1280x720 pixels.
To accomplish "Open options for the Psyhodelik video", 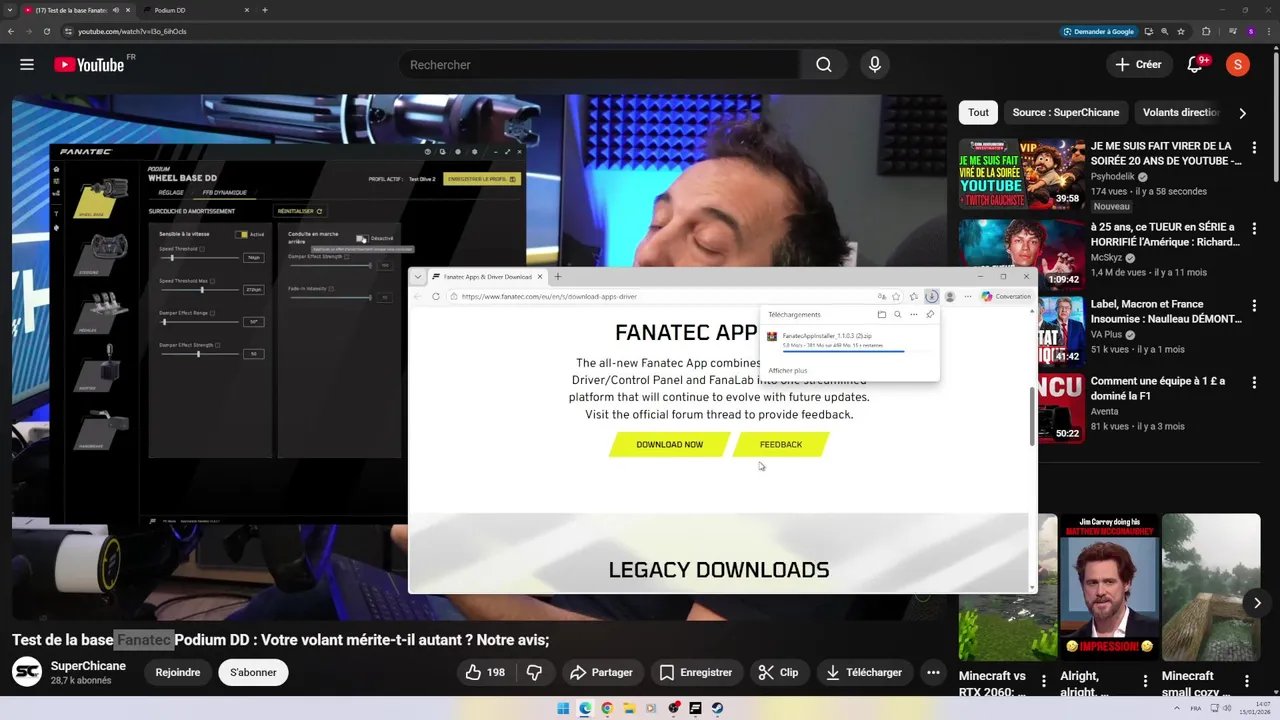I will (1254, 148).
